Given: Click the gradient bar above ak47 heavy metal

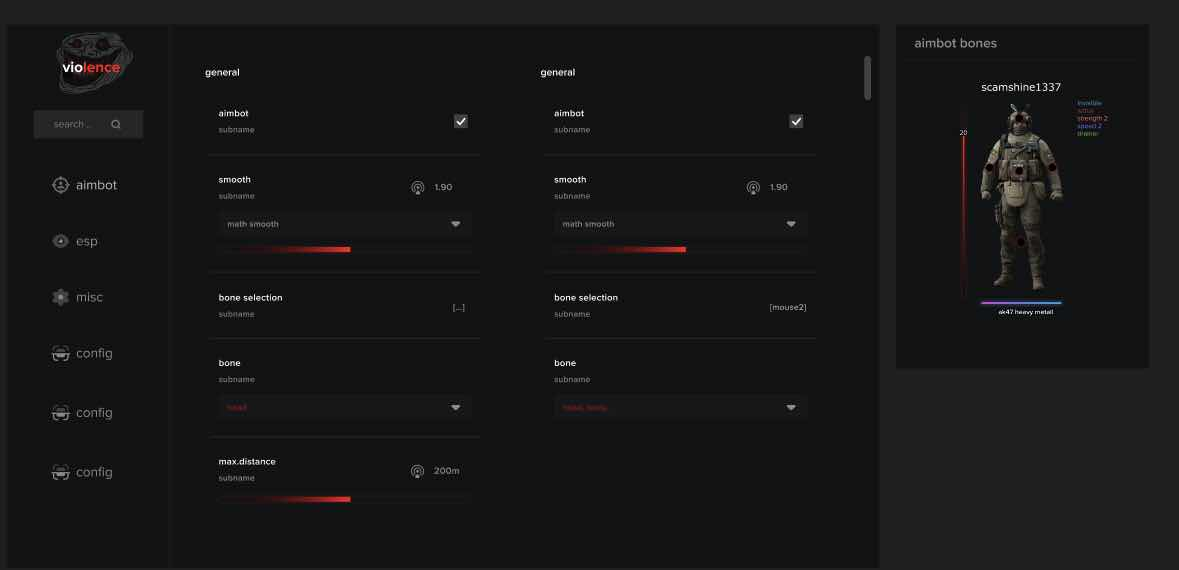Looking at the screenshot, I should click(1021, 303).
